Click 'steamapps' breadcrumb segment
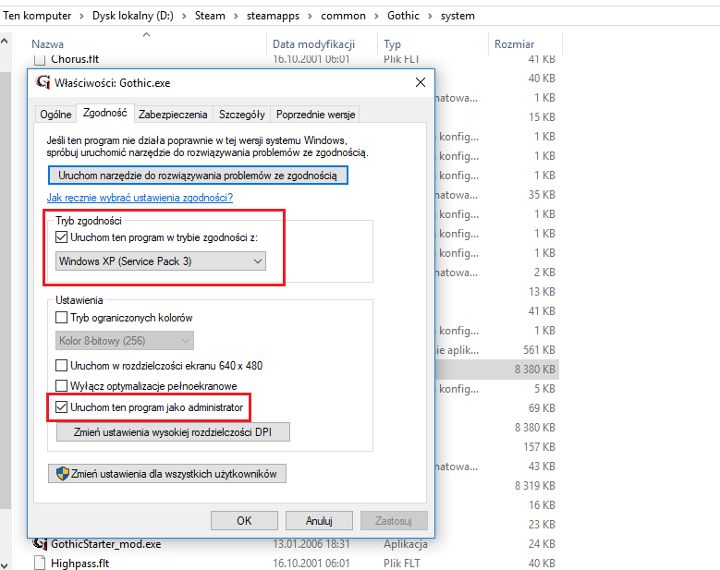 tap(273, 16)
